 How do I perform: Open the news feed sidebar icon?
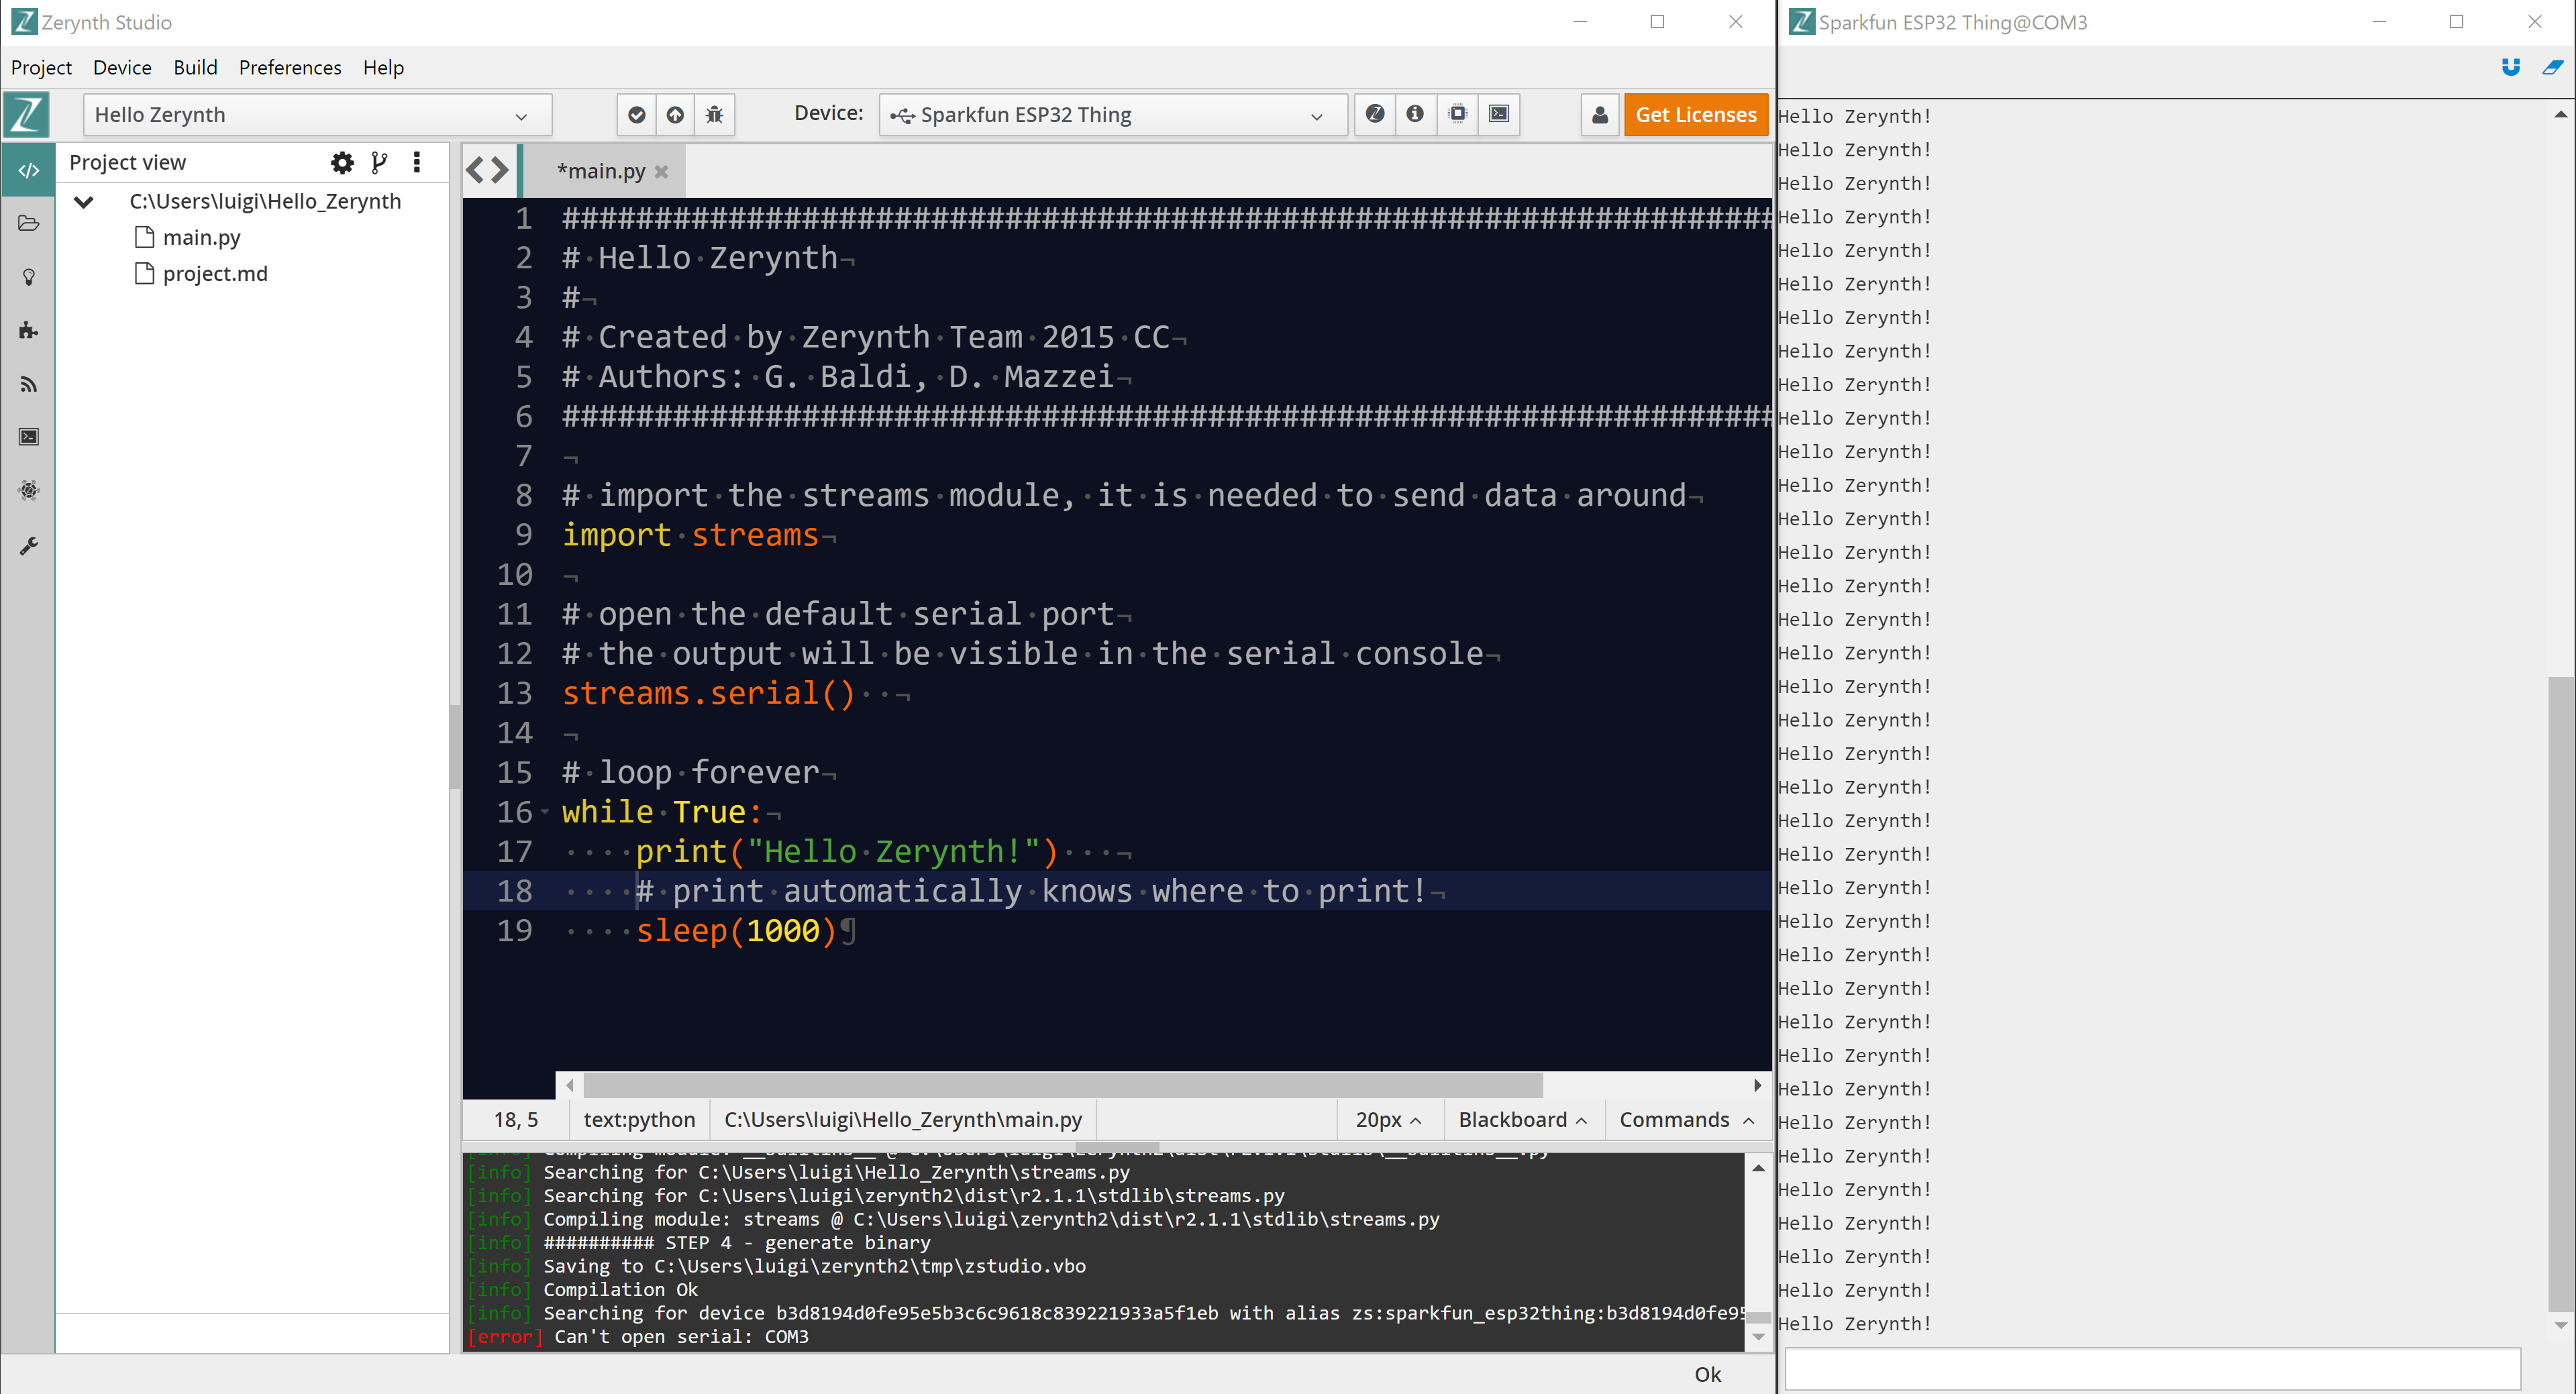(28, 384)
